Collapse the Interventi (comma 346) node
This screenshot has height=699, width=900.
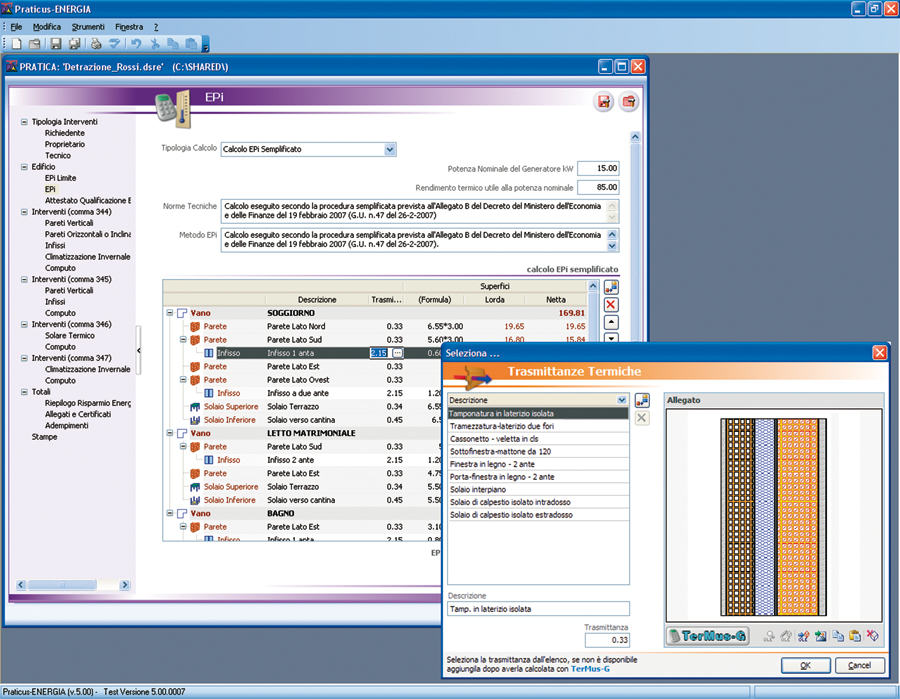point(24,324)
